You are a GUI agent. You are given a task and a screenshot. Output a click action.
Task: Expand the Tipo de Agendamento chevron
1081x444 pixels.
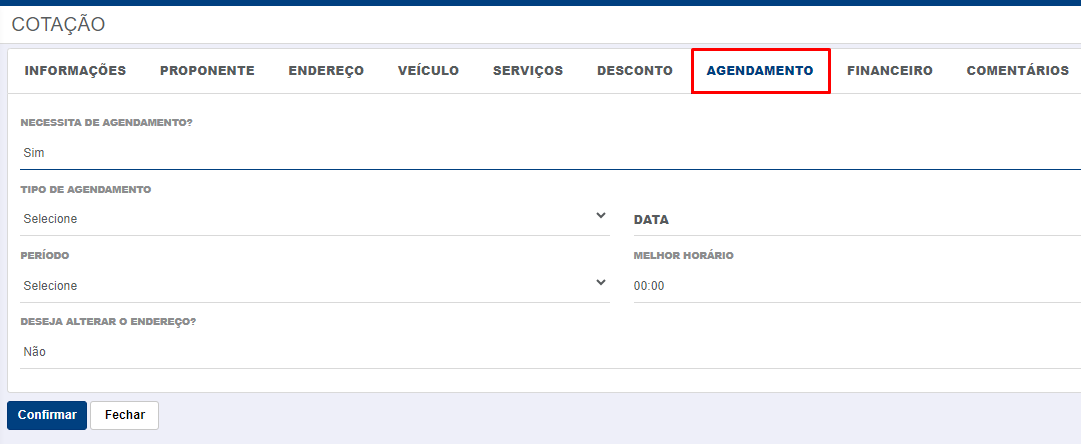pyautogui.click(x=600, y=216)
